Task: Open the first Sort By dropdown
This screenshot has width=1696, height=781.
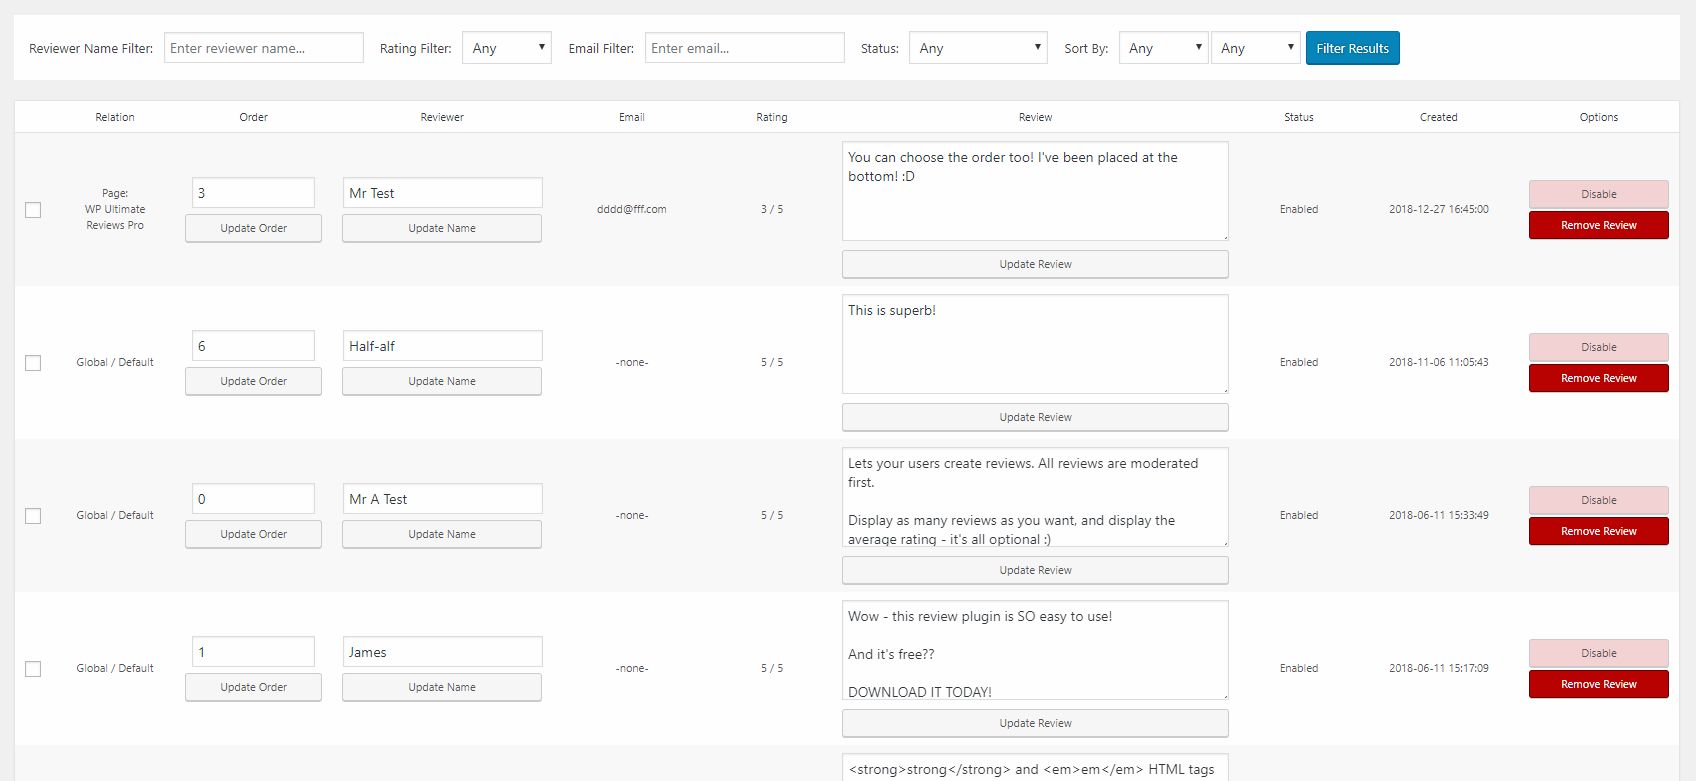Action: pyautogui.click(x=1163, y=48)
